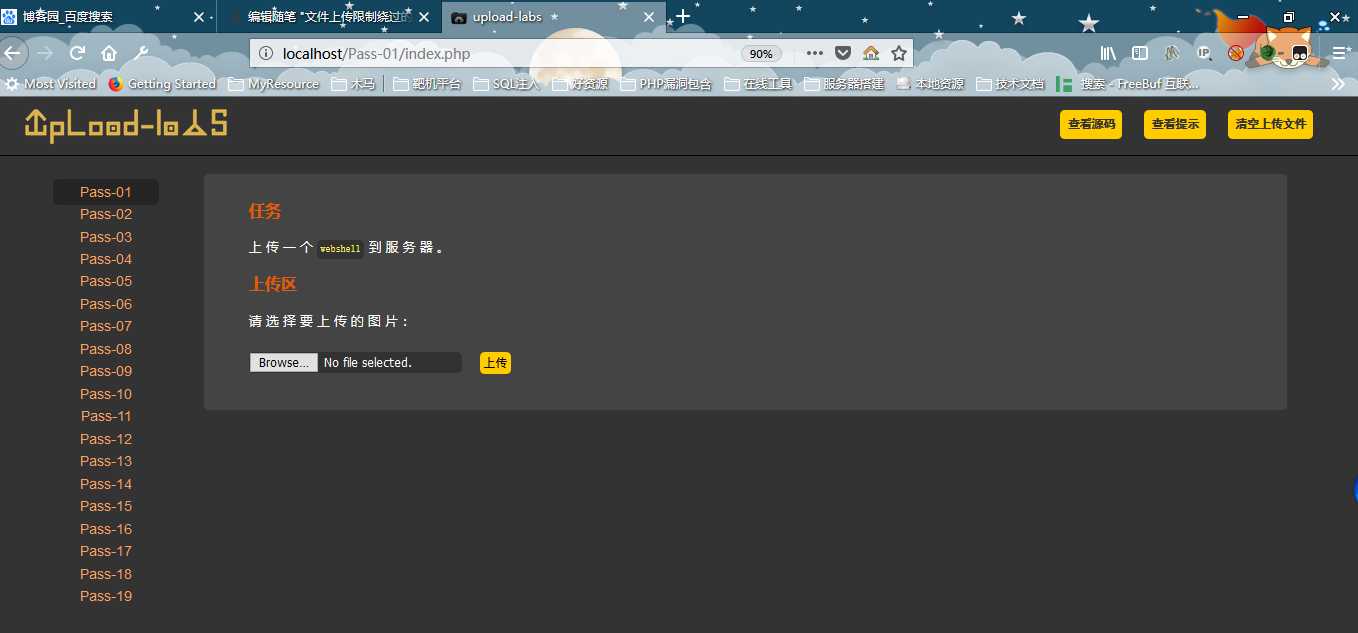
Task: Open page actions three-dots menu
Action: 814,53
